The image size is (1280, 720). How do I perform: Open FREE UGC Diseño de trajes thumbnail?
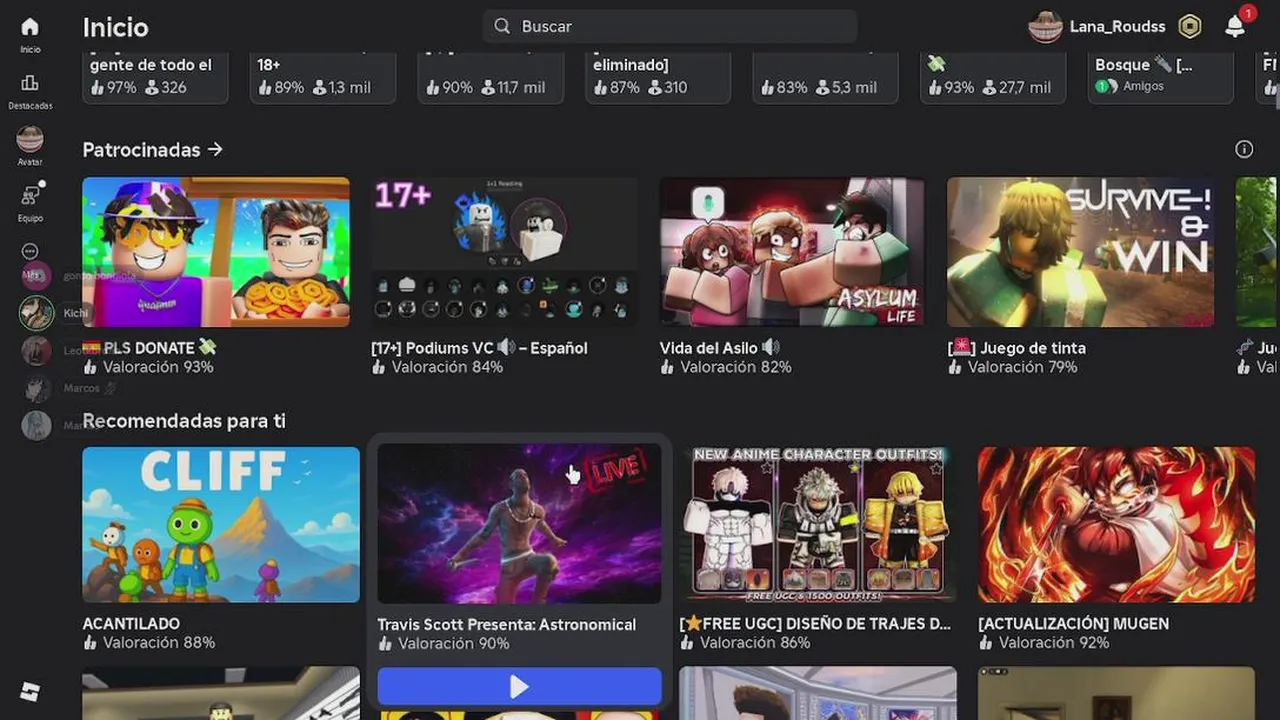[x=818, y=525]
